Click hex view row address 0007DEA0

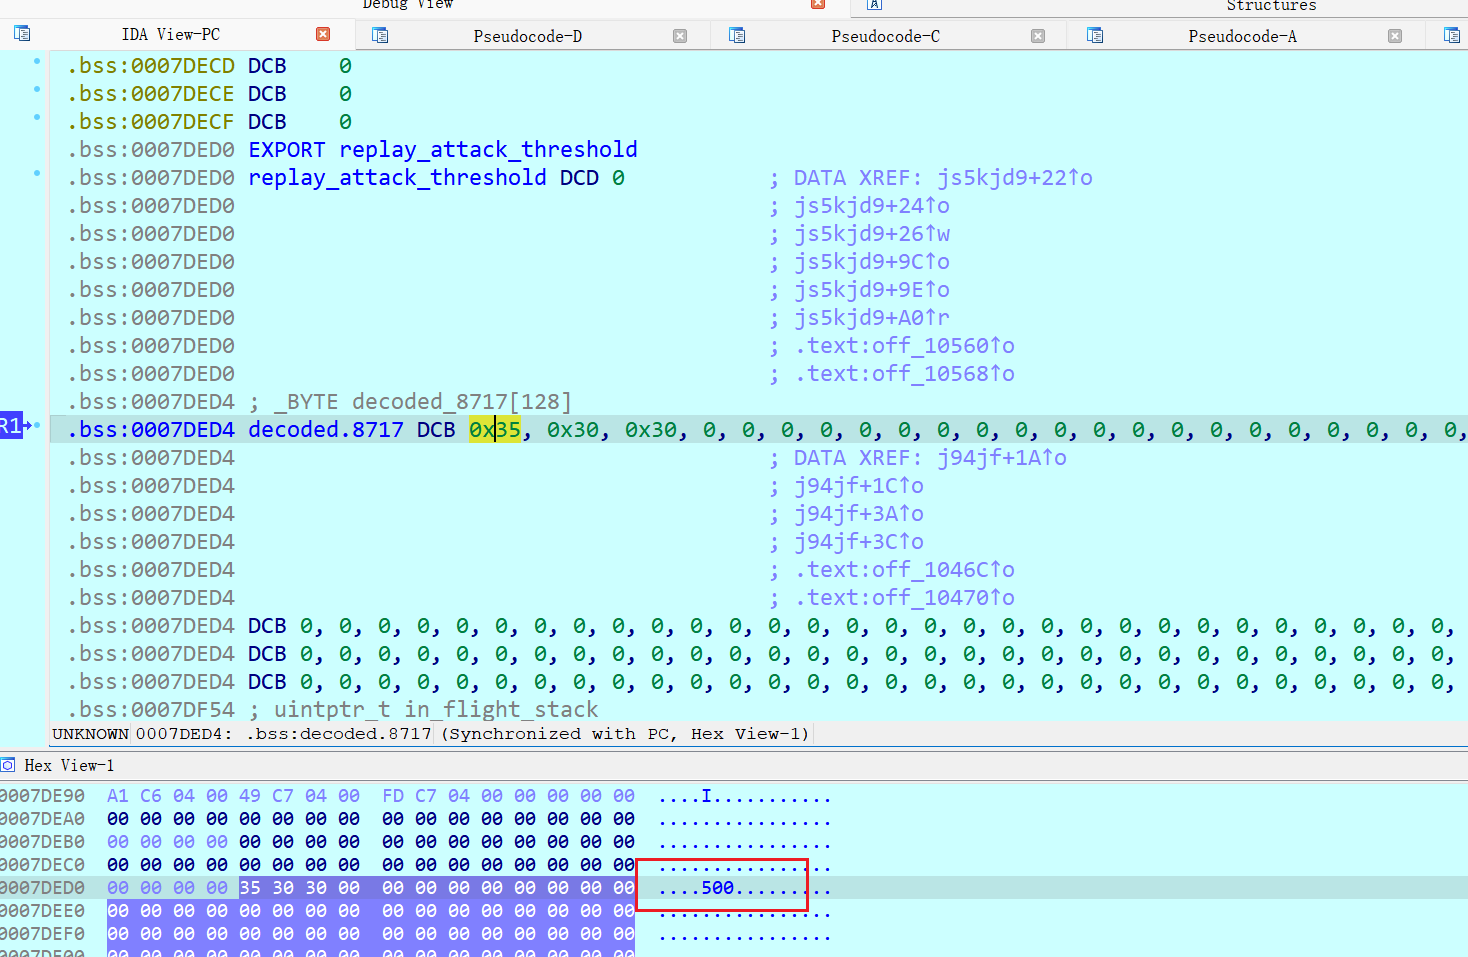[42, 819]
